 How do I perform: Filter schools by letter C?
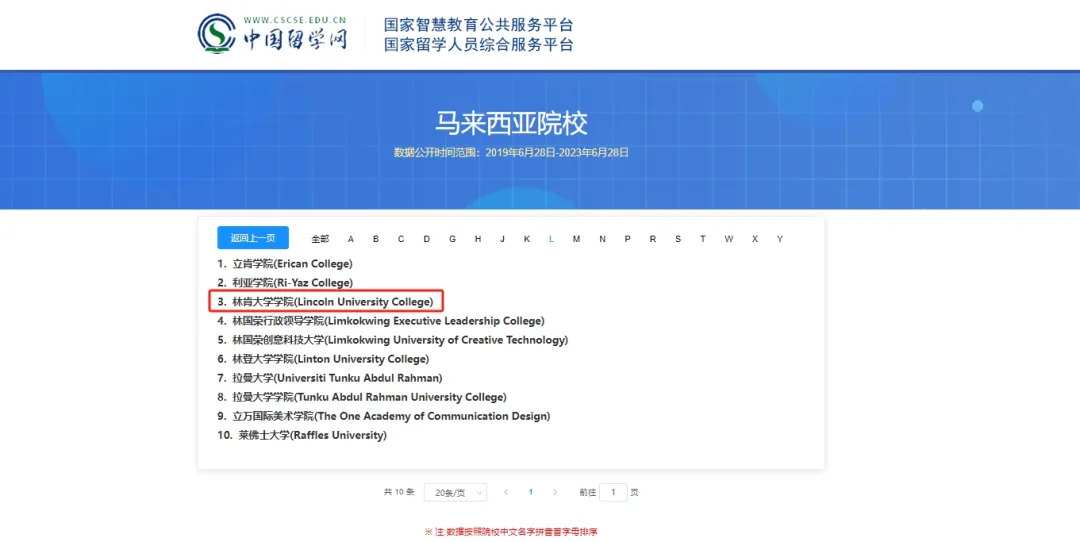tap(401, 239)
